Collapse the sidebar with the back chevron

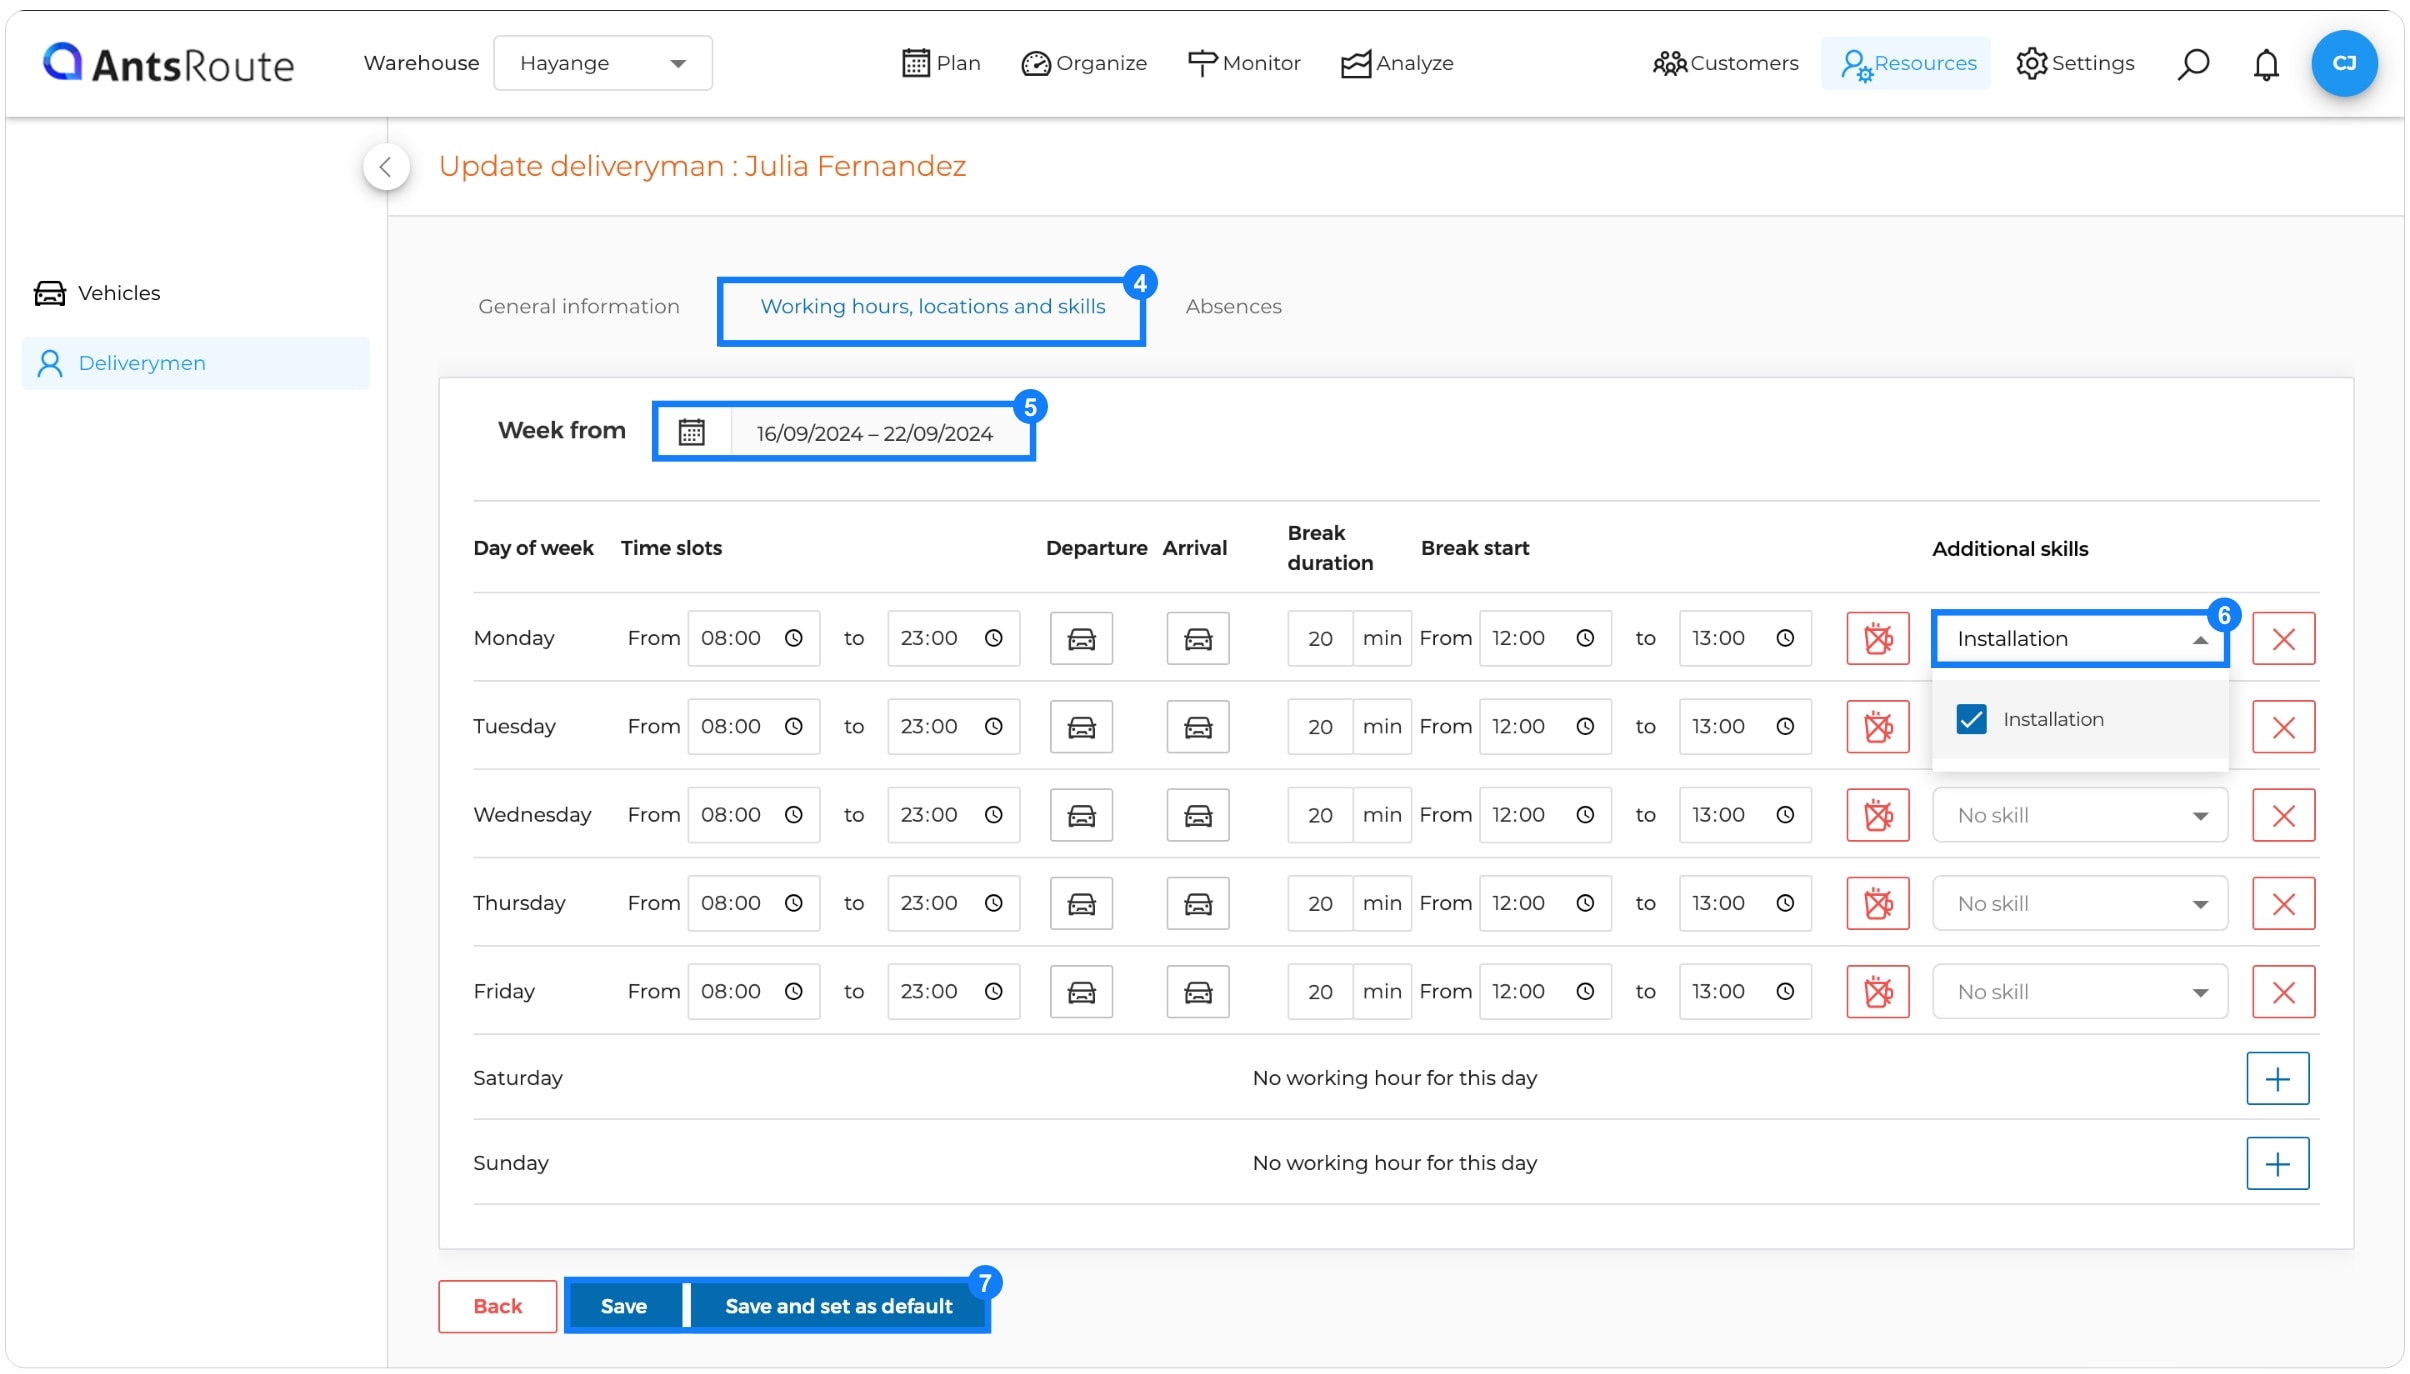coord(386,167)
